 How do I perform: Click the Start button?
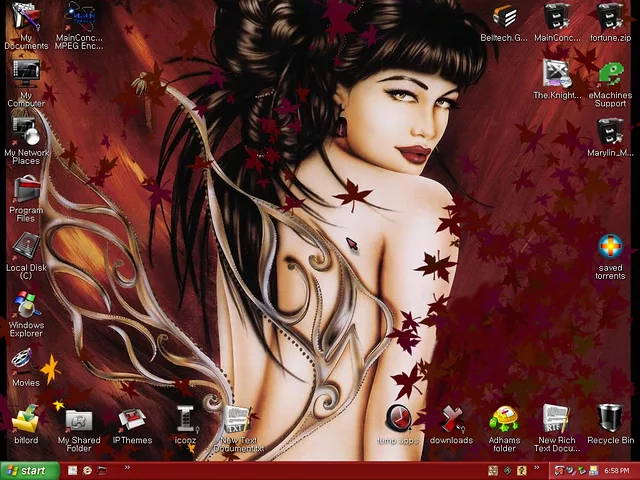point(26,470)
